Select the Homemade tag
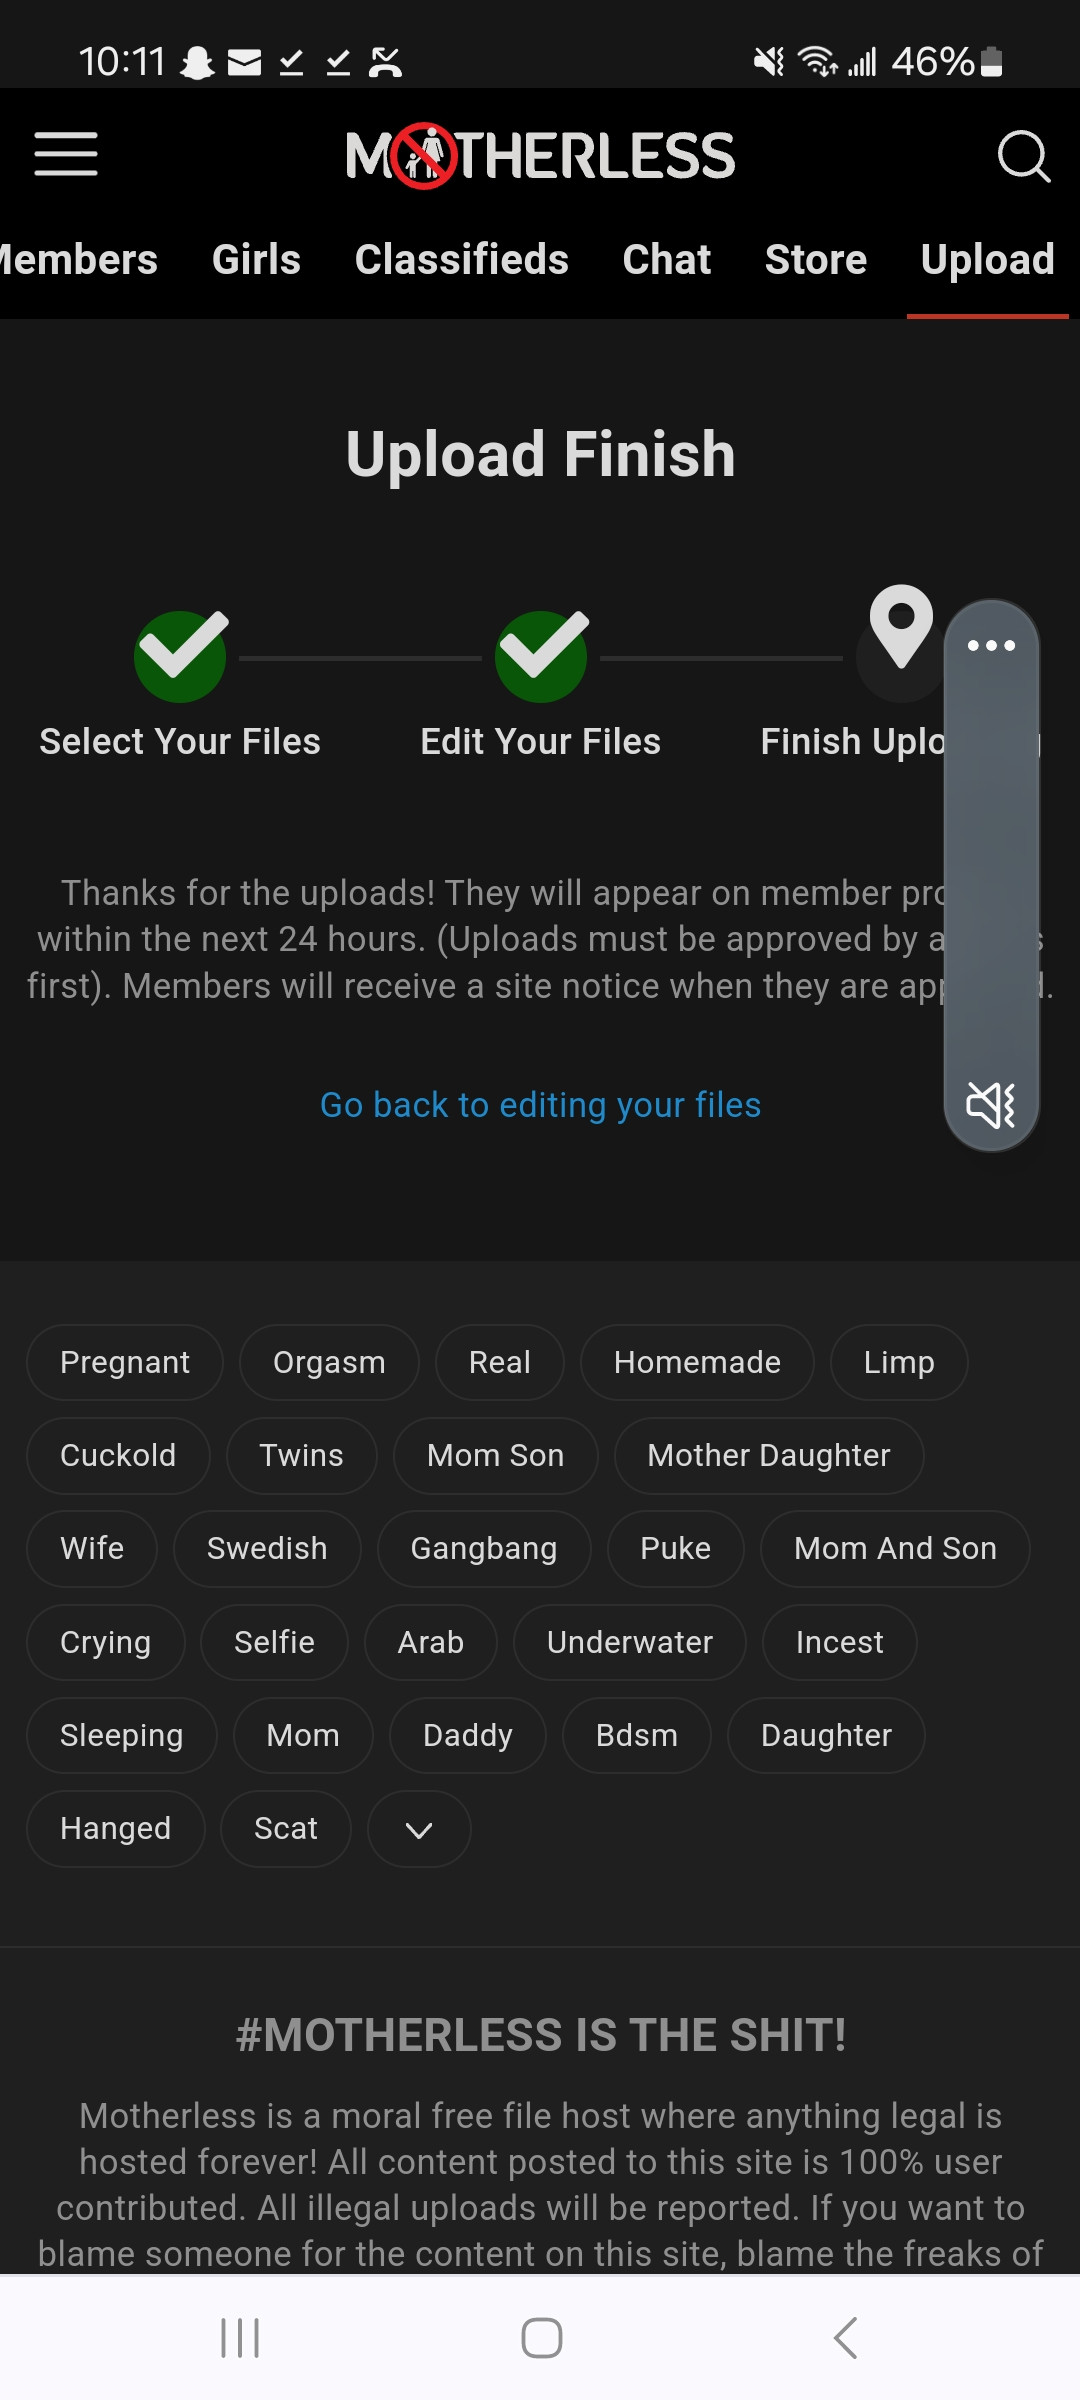This screenshot has height=2400, width=1080. 697,1362
